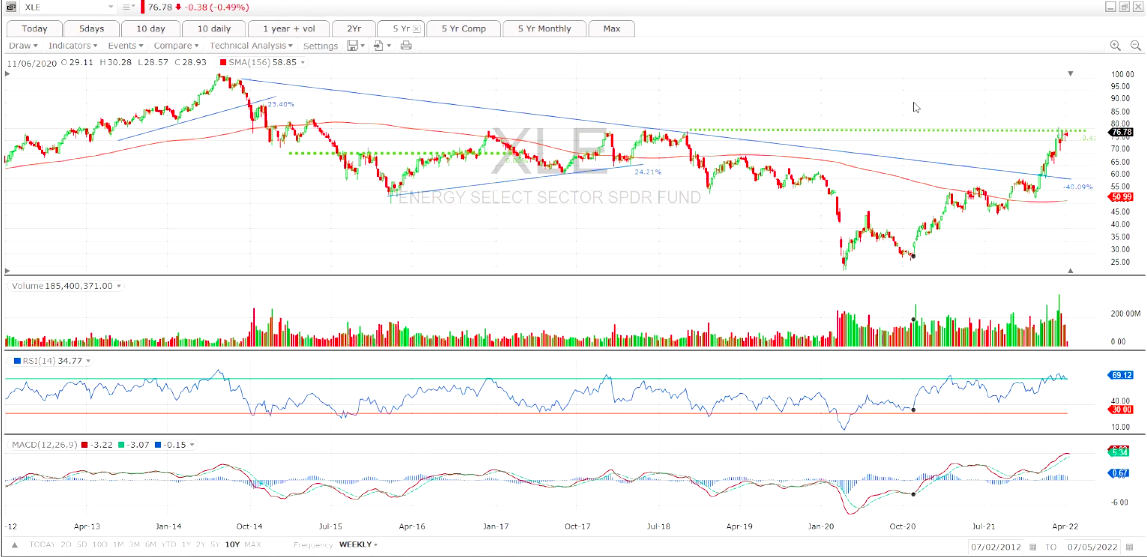
Task: Click the export document icon
Action: (379, 45)
